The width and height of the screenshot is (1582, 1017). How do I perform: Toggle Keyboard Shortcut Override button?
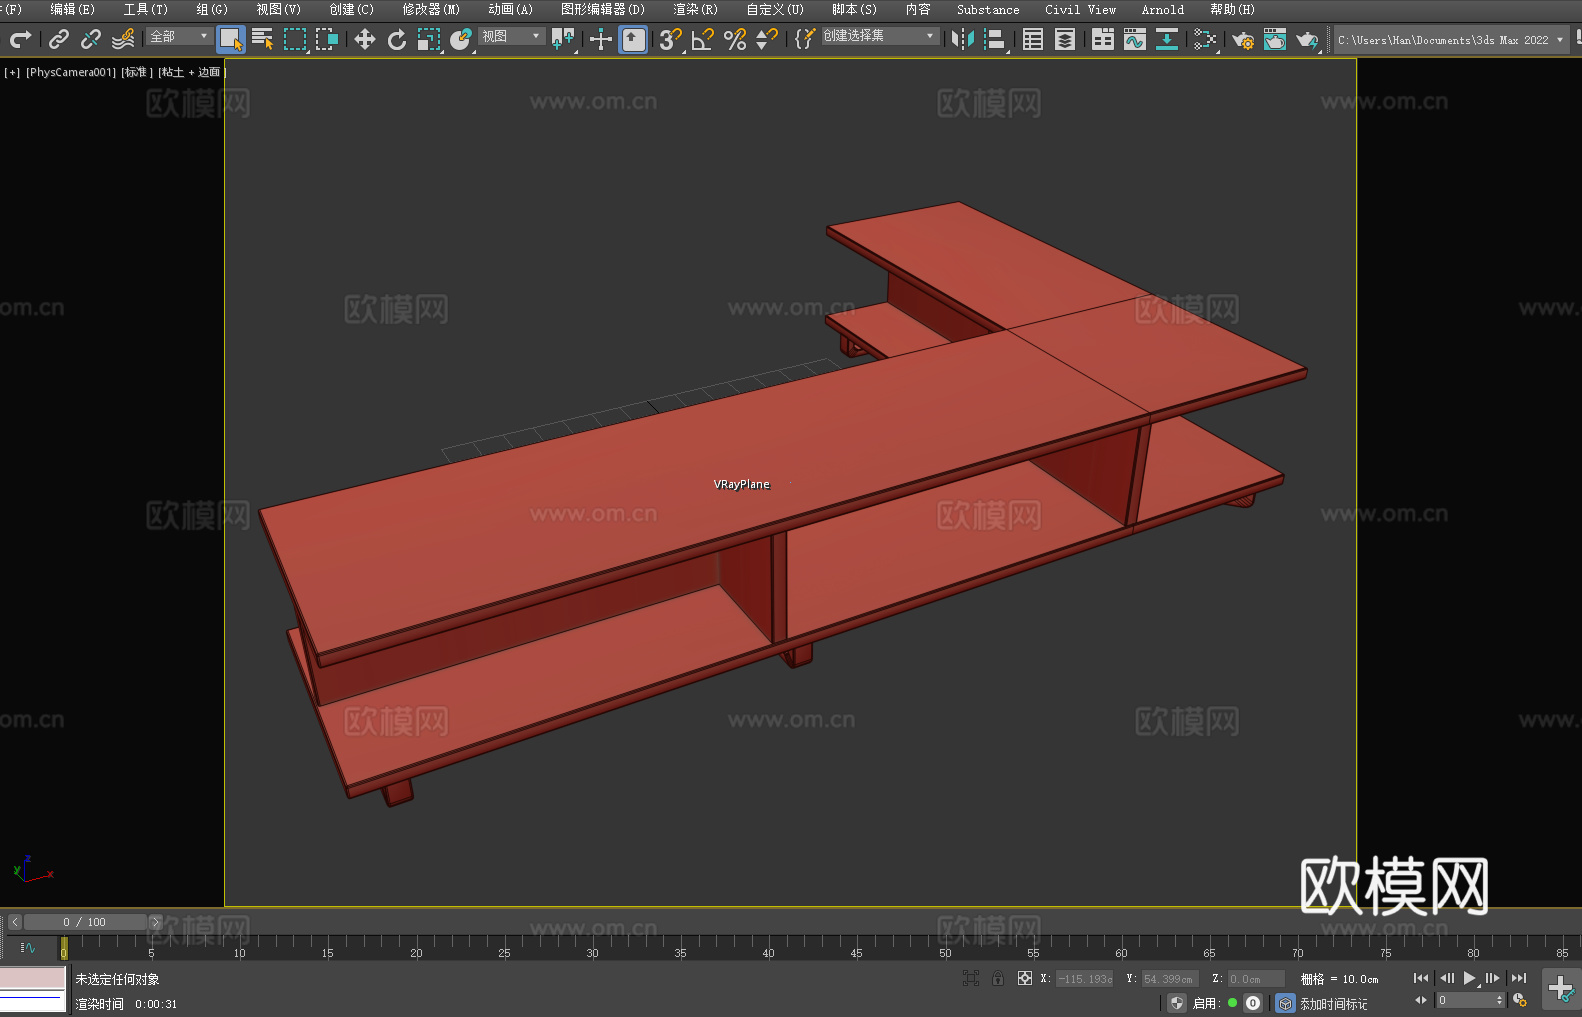coord(633,39)
